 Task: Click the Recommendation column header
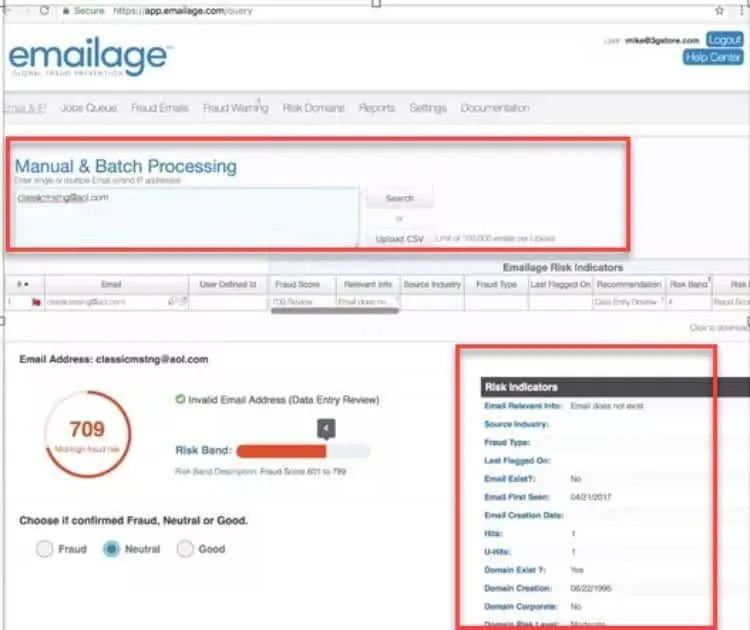point(629,284)
